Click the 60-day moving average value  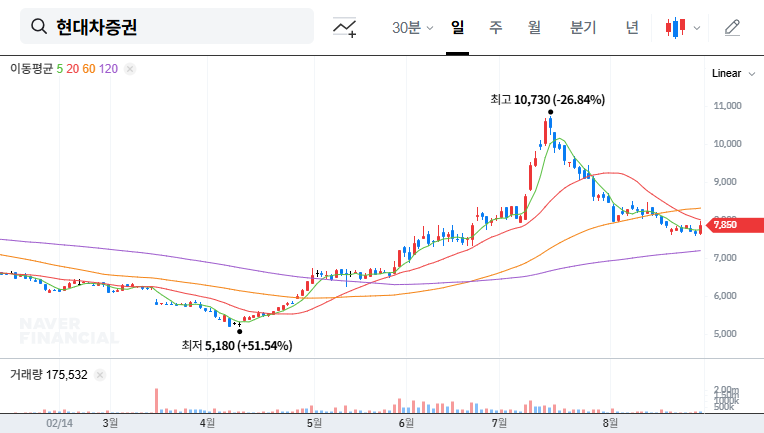pos(89,69)
